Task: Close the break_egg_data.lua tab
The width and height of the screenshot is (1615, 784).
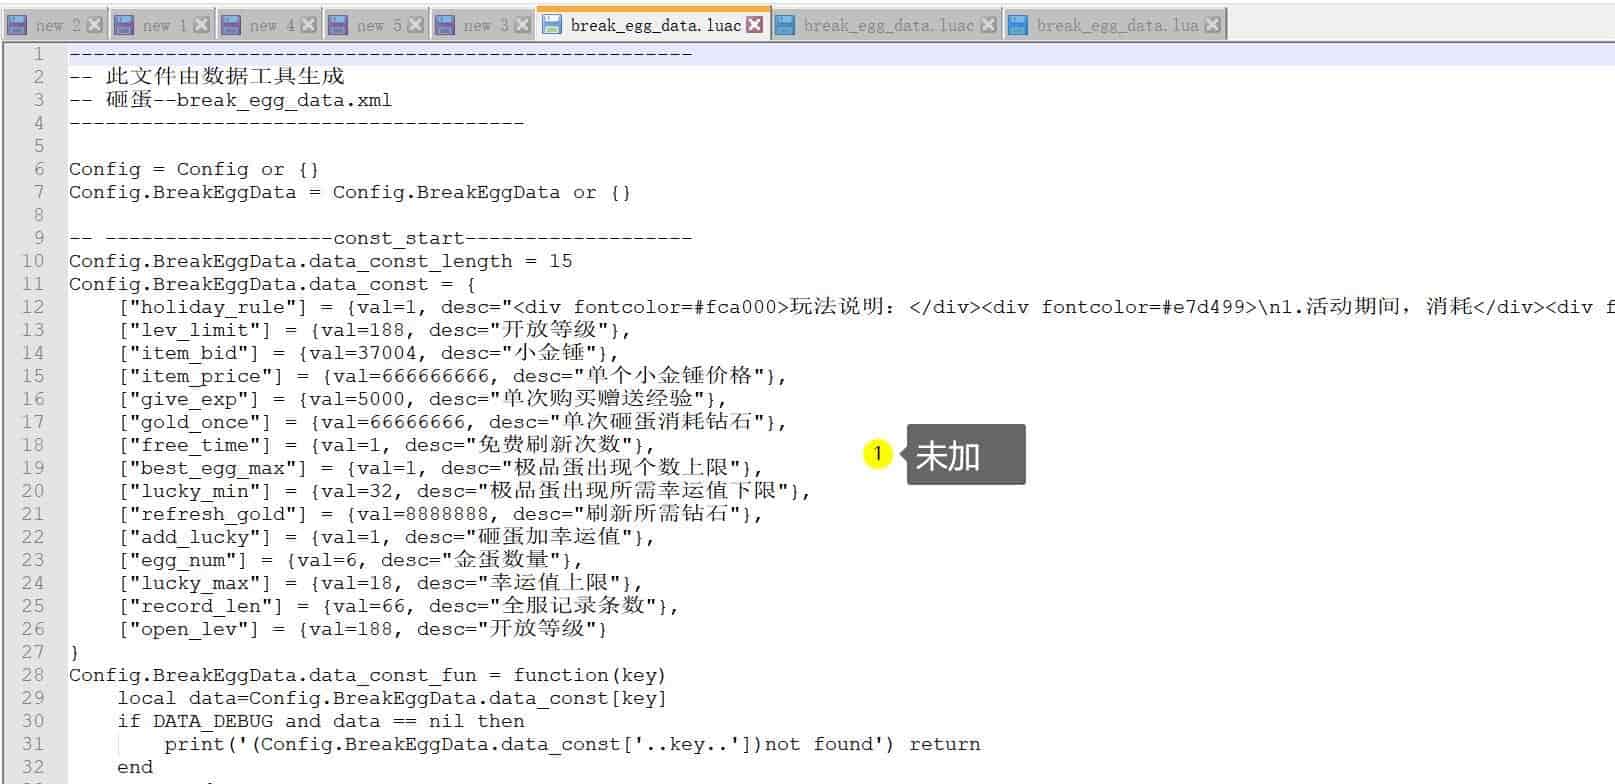Action: 1212,25
